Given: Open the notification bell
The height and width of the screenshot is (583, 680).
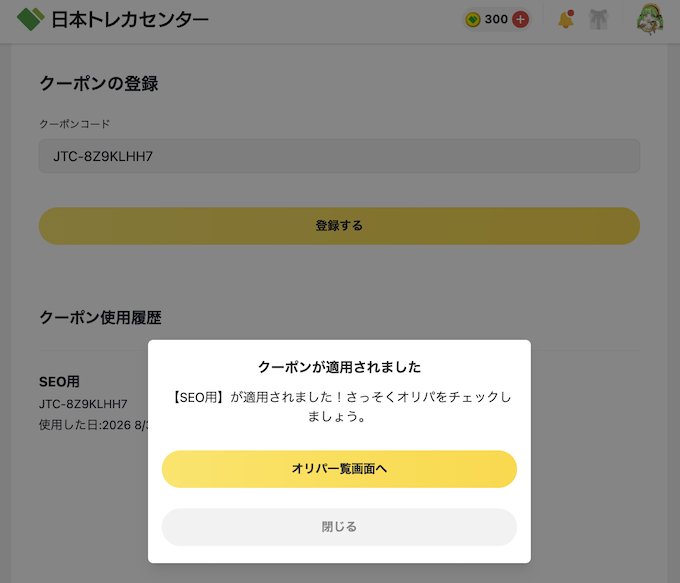Looking at the screenshot, I should (x=566, y=19).
